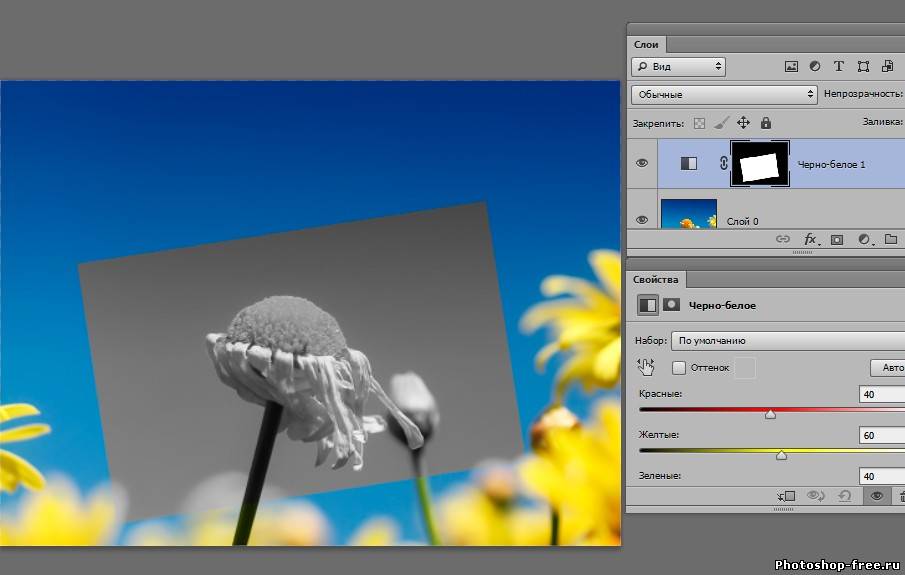
Task: Expand the Набор preset dropdown
Action: coord(786,340)
